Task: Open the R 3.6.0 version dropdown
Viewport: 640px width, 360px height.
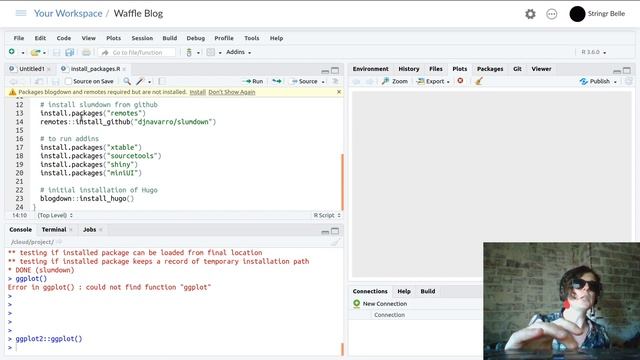Action: (x=593, y=52)
